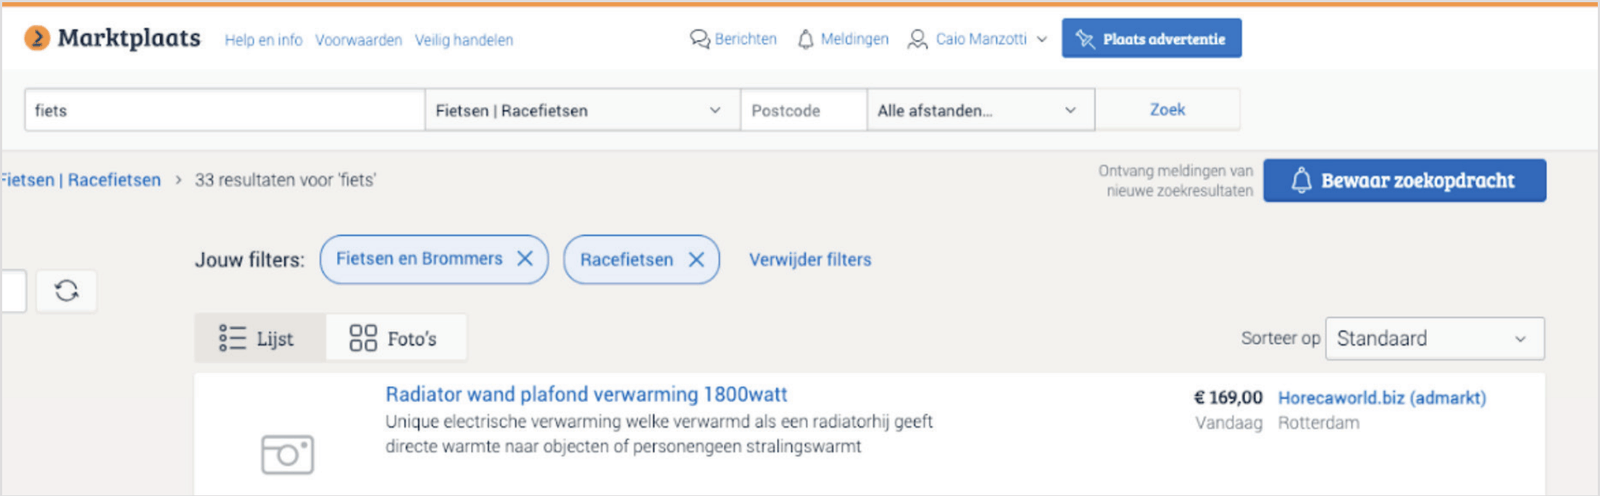The width and height of the screenshot is (1600, 496).
Task: Click the Bewaar zoekopdracht button
Action: pos(1404,180)
